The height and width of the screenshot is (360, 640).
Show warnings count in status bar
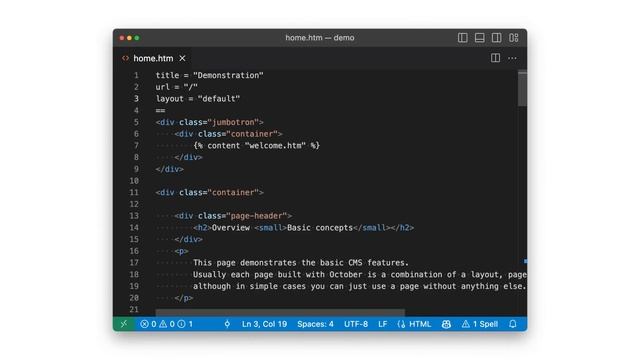(167, 324)
